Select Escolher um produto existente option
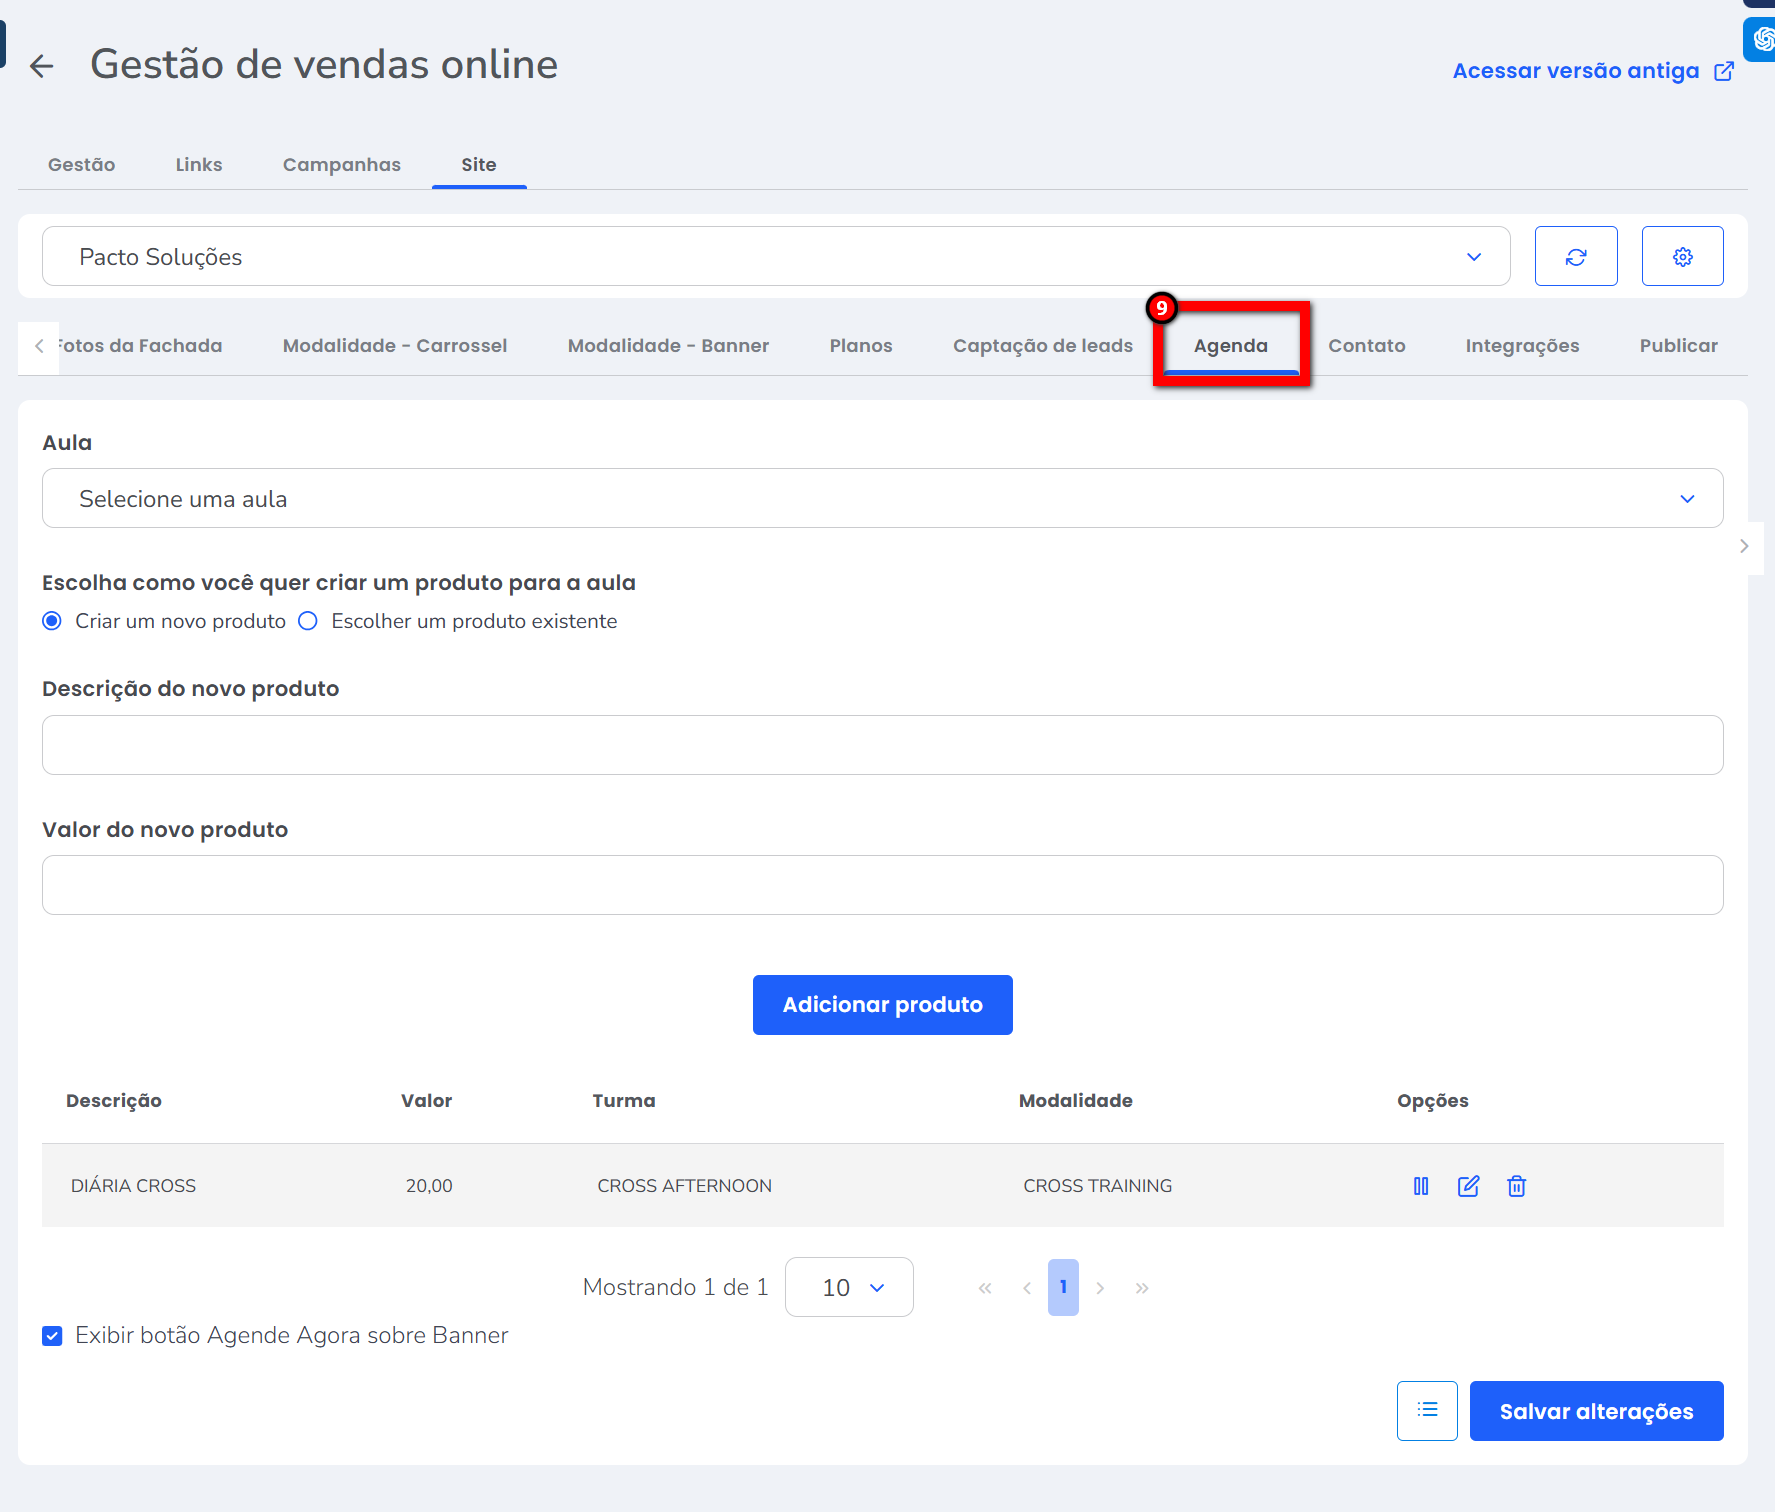This screenshot has width=1775, height=1512. 309,621
